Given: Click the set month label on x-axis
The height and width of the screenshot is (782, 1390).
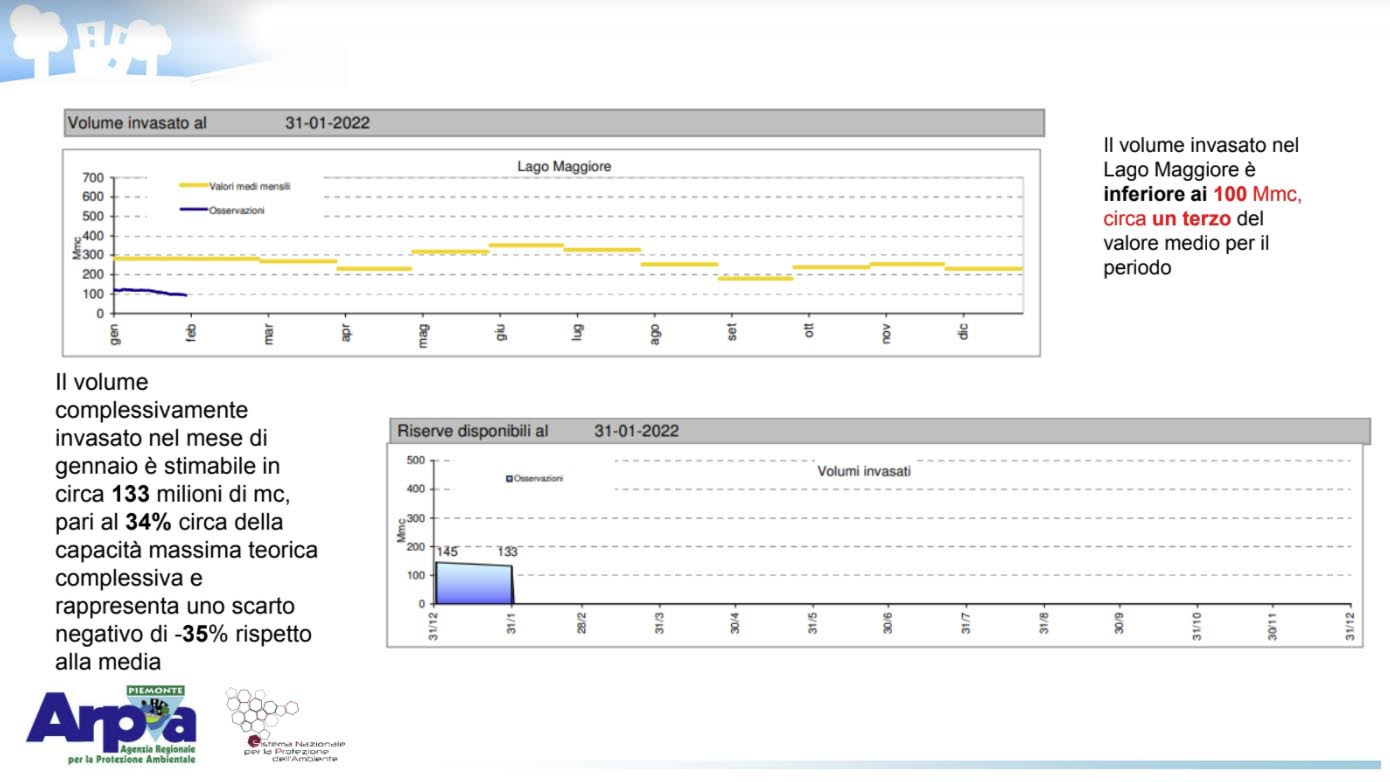Looking at the screenshot, I should (x=732, y=332).
